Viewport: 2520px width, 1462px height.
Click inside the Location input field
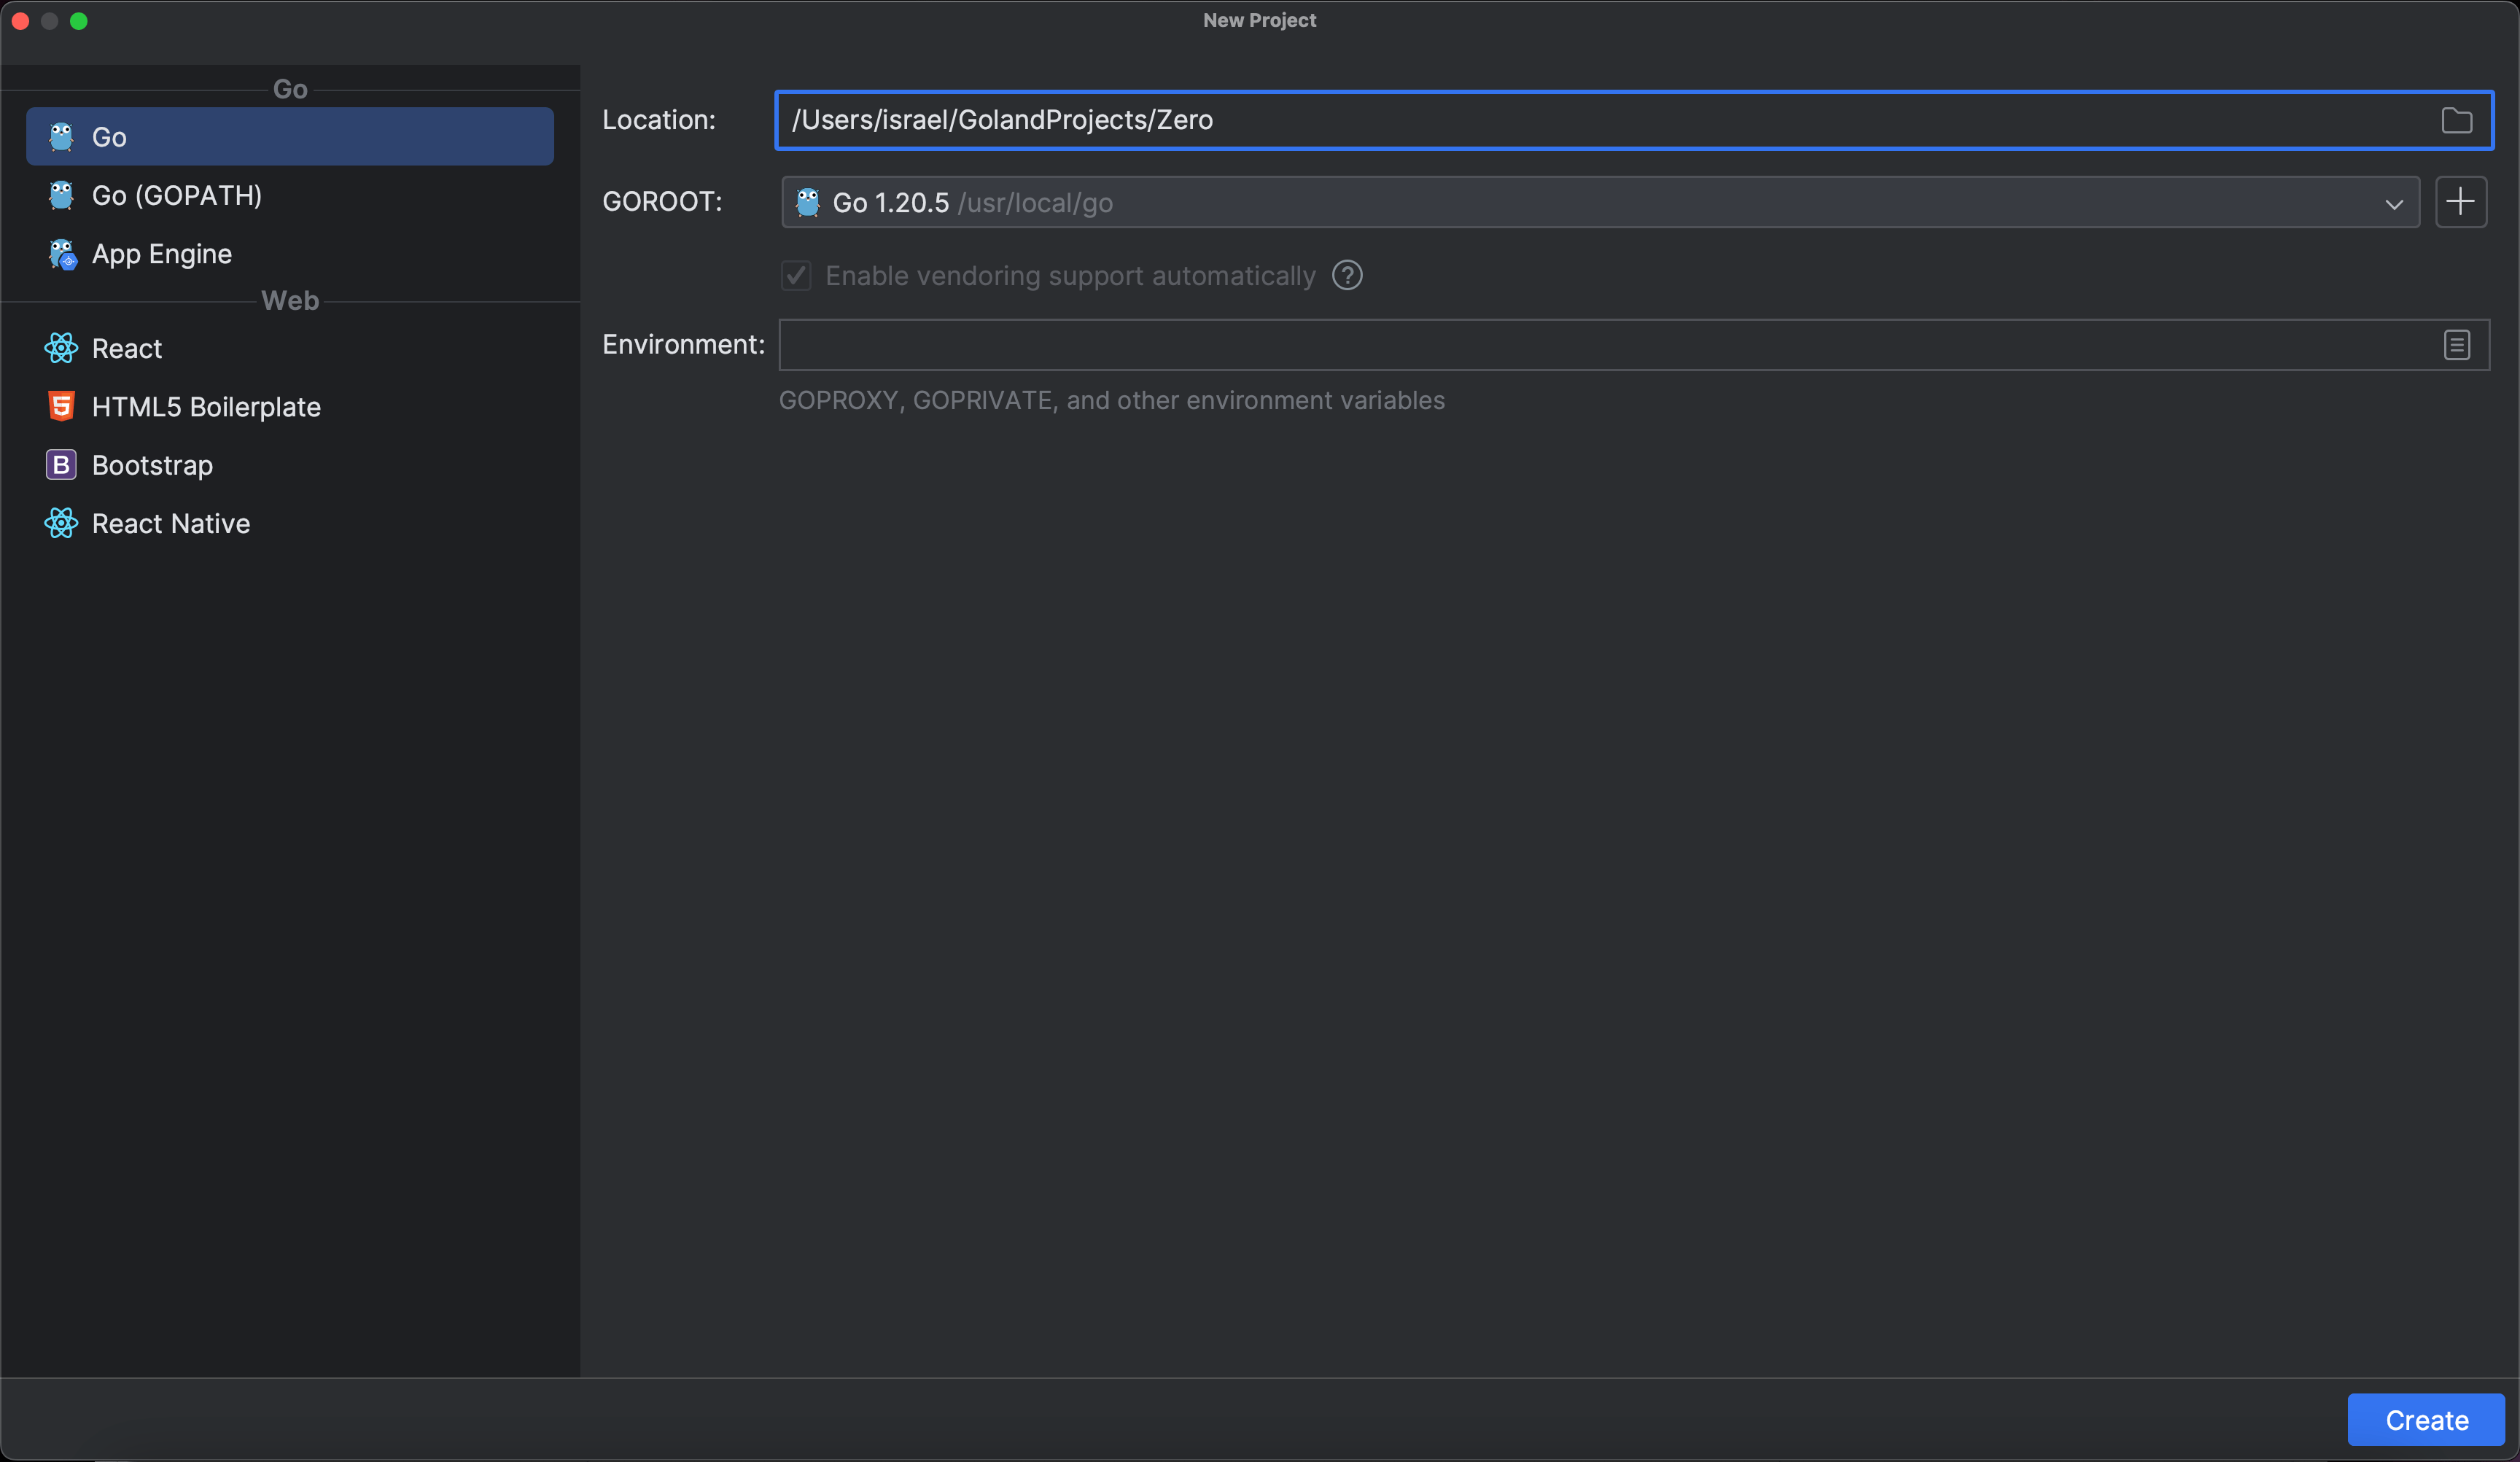pos(1400,120)
